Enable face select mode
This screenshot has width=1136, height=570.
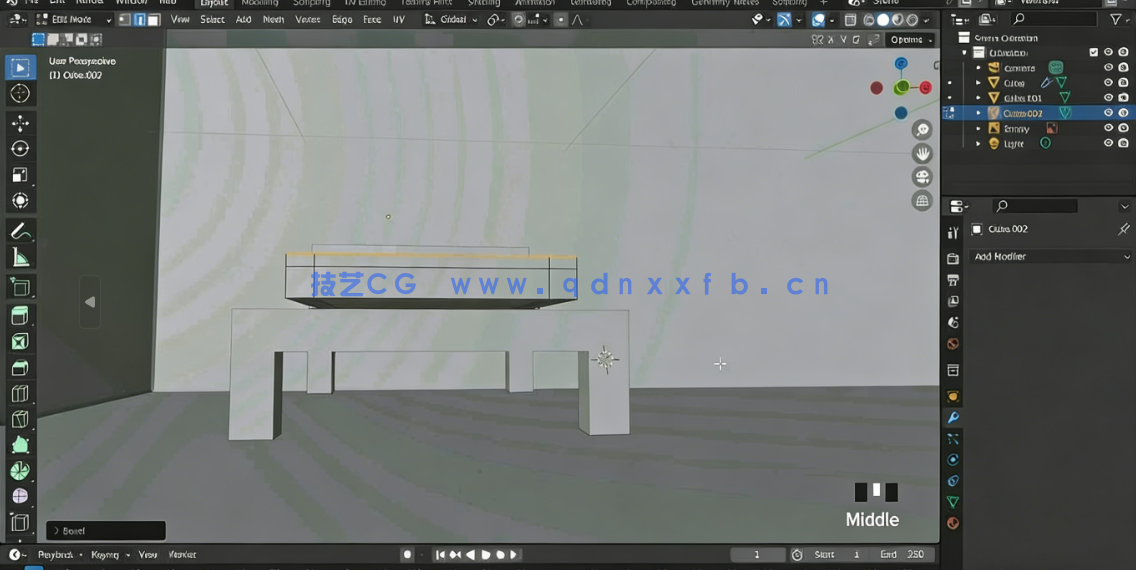[154, 20]
